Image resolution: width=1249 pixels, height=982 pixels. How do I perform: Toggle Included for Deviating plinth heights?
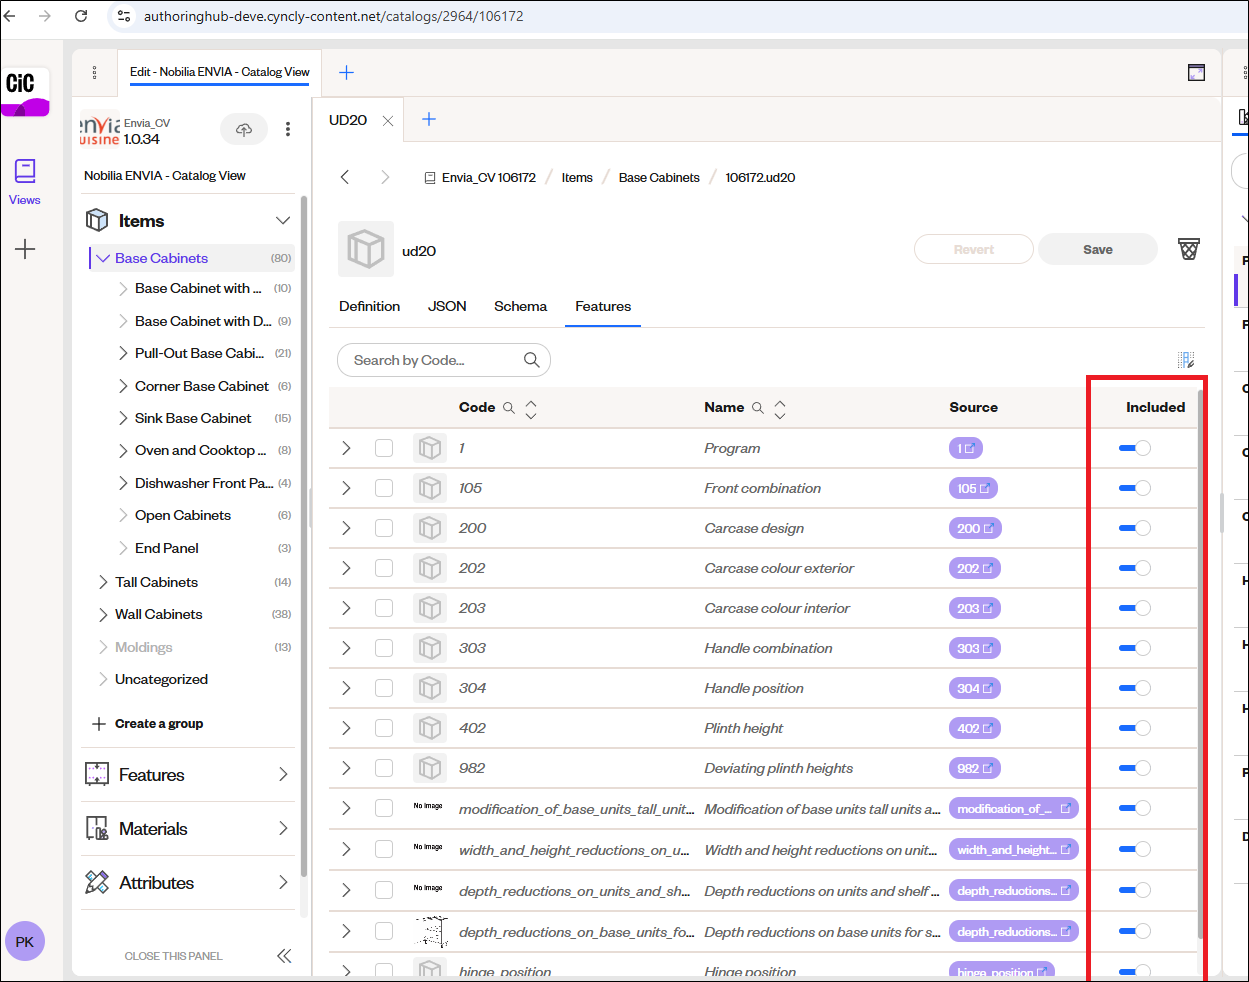point(1135,768)
